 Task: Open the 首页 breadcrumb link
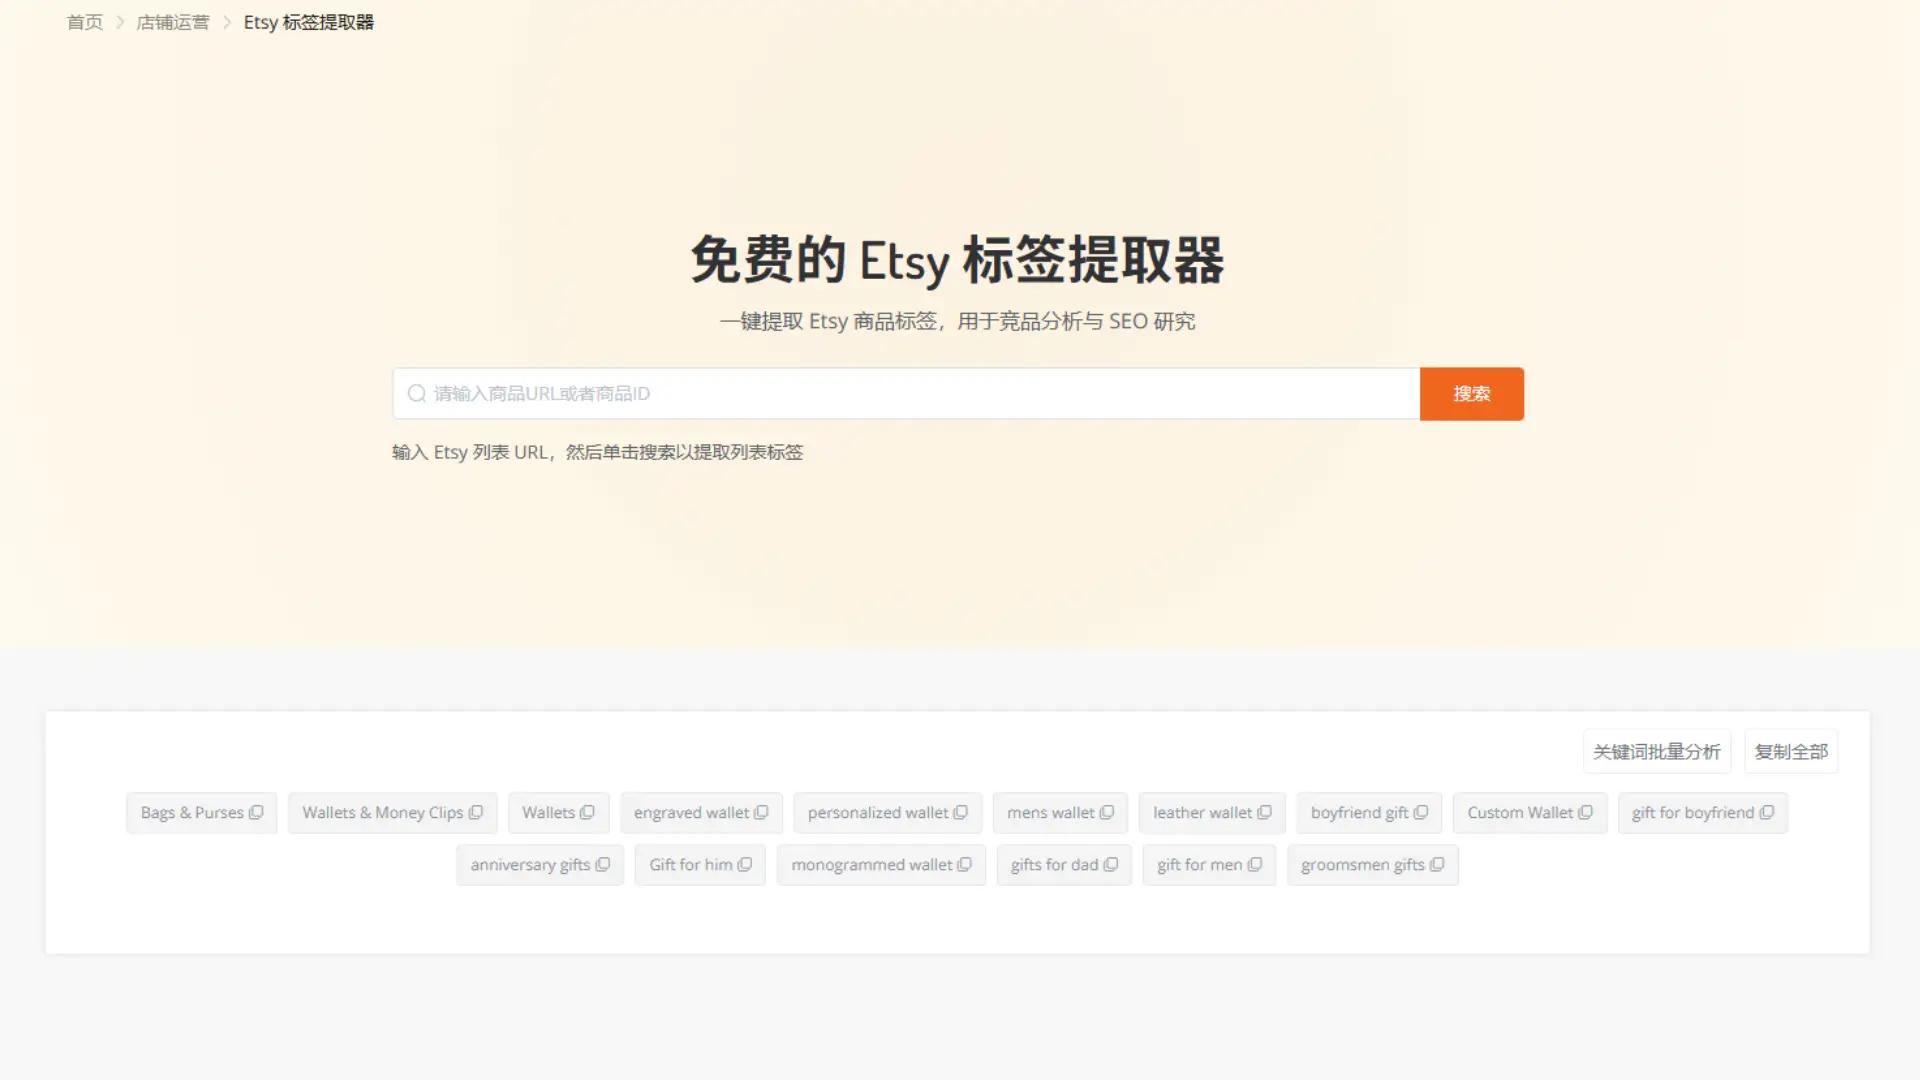(84, 21)
